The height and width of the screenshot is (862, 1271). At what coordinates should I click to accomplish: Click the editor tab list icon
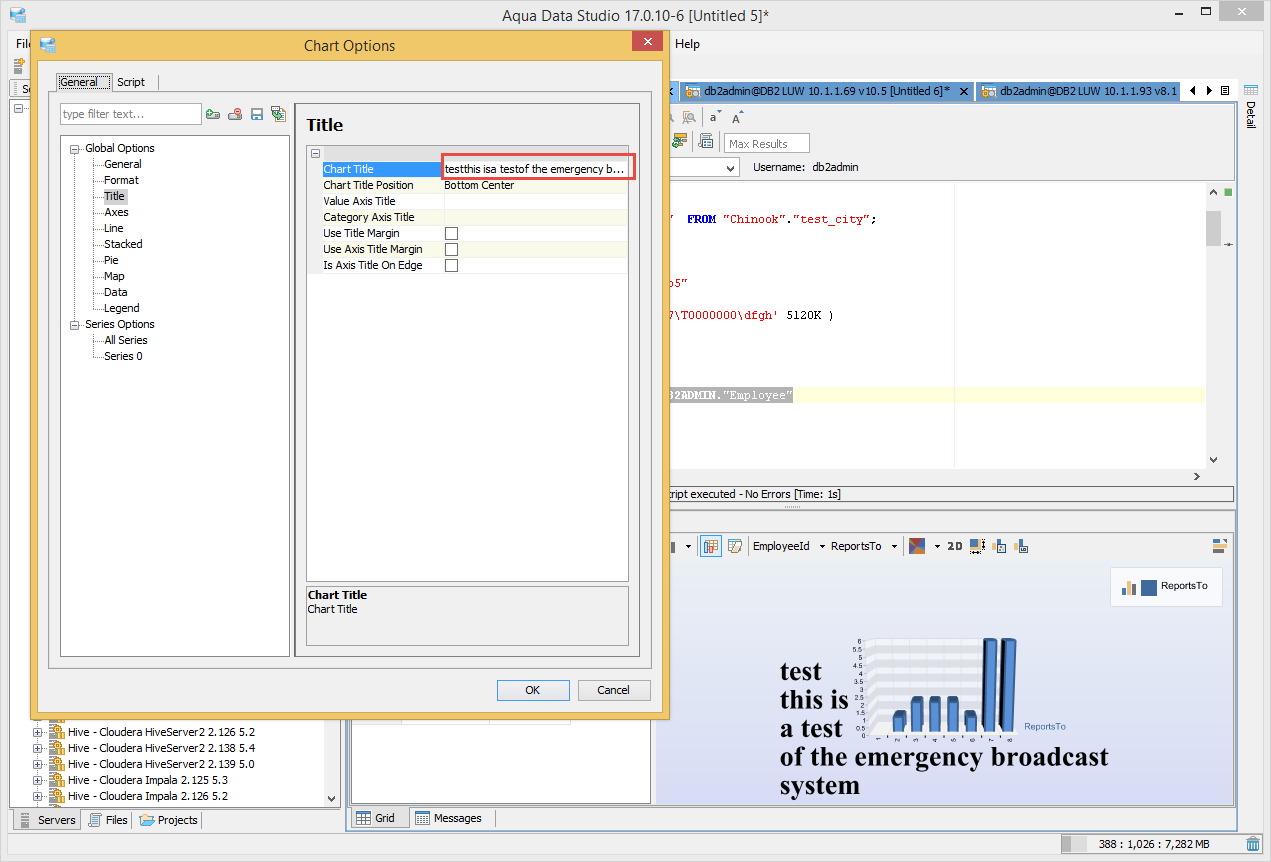(1225, 91)
